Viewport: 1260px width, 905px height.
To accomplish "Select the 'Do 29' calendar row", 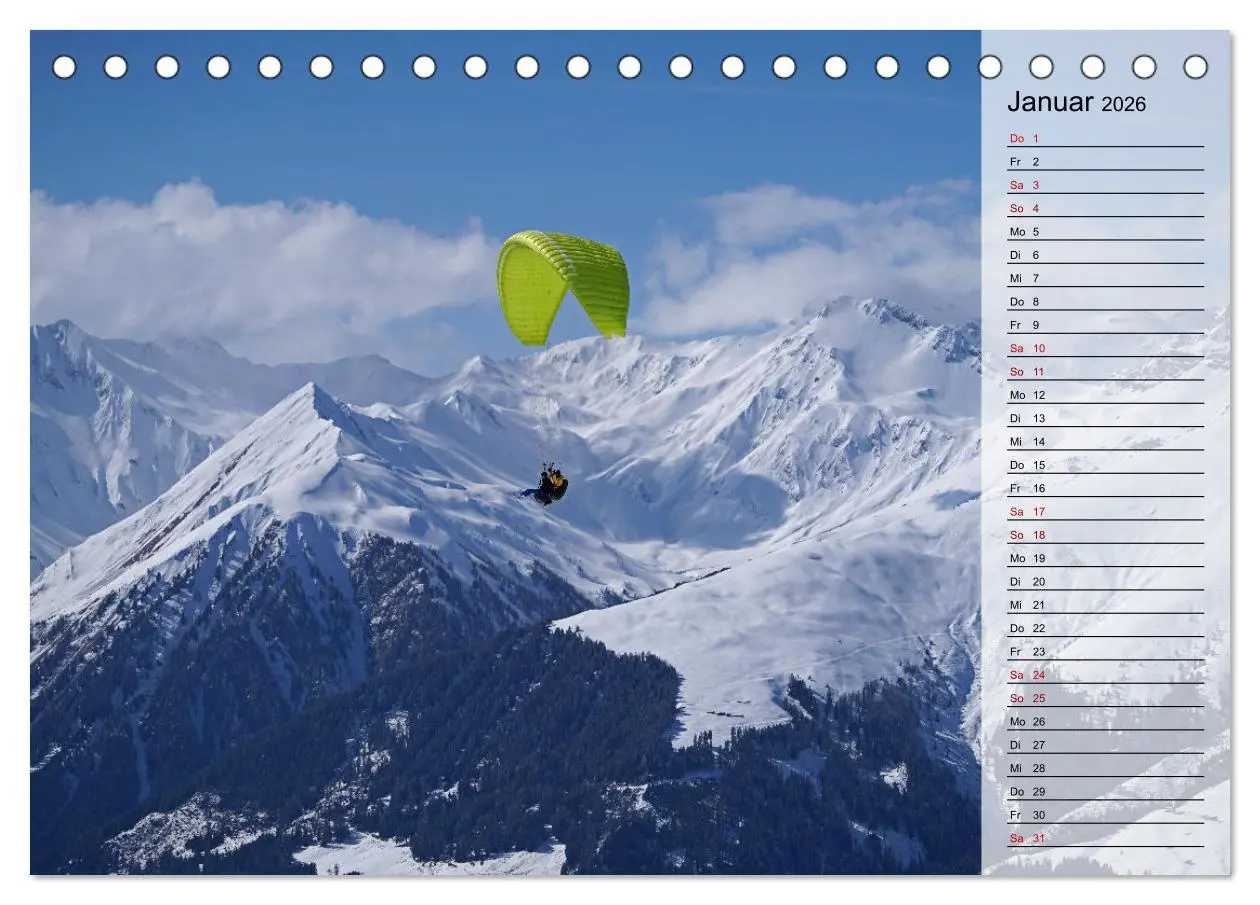I will pyautogui.click(x=1105, y=791).
